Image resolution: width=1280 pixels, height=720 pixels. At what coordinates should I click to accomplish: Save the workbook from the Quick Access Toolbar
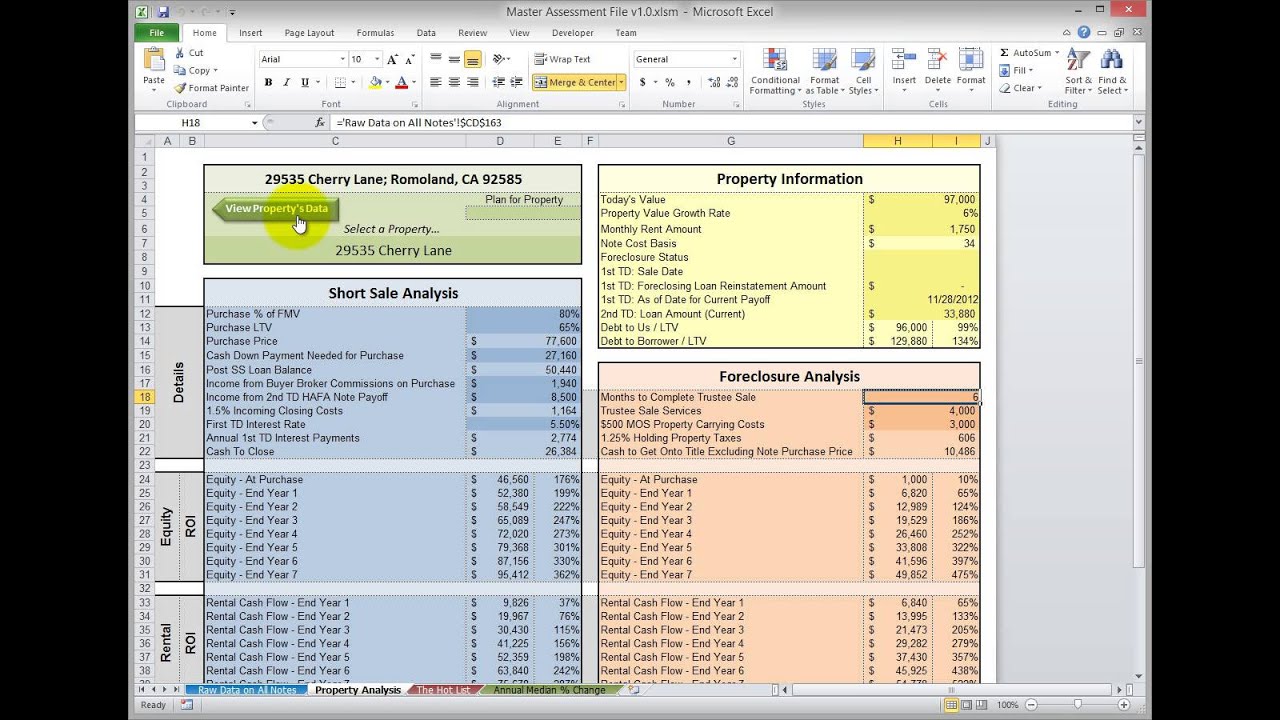(163, 12)
